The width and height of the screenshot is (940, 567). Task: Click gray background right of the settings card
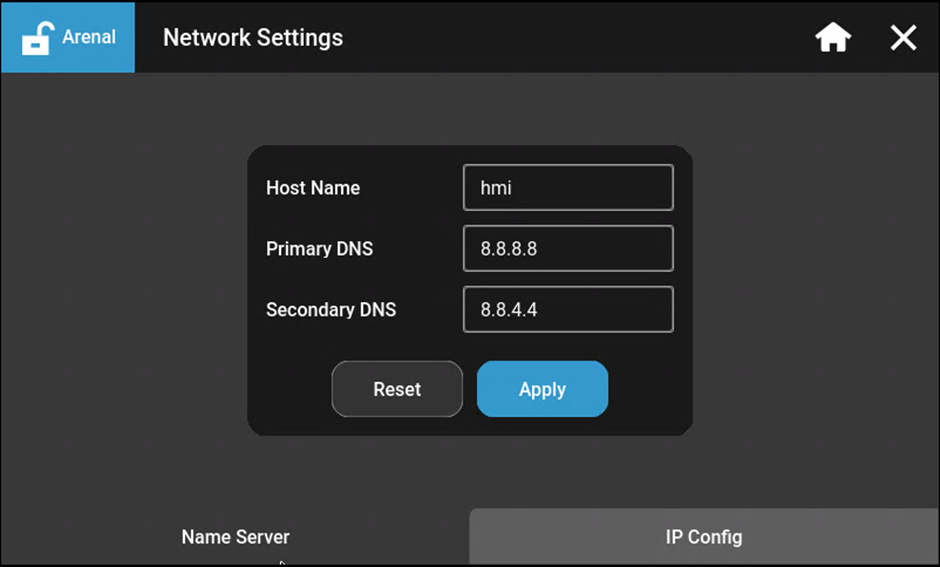point(815,290)
